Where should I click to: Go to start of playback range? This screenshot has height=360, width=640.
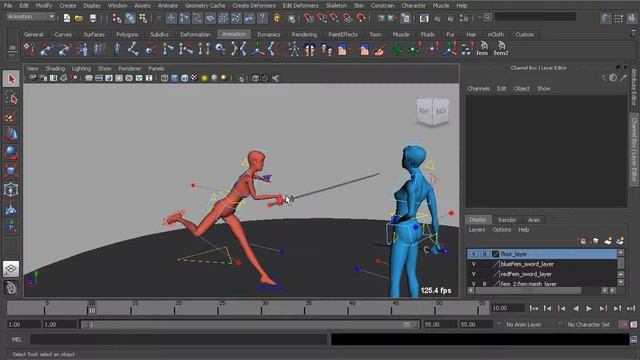click(533, 309)
